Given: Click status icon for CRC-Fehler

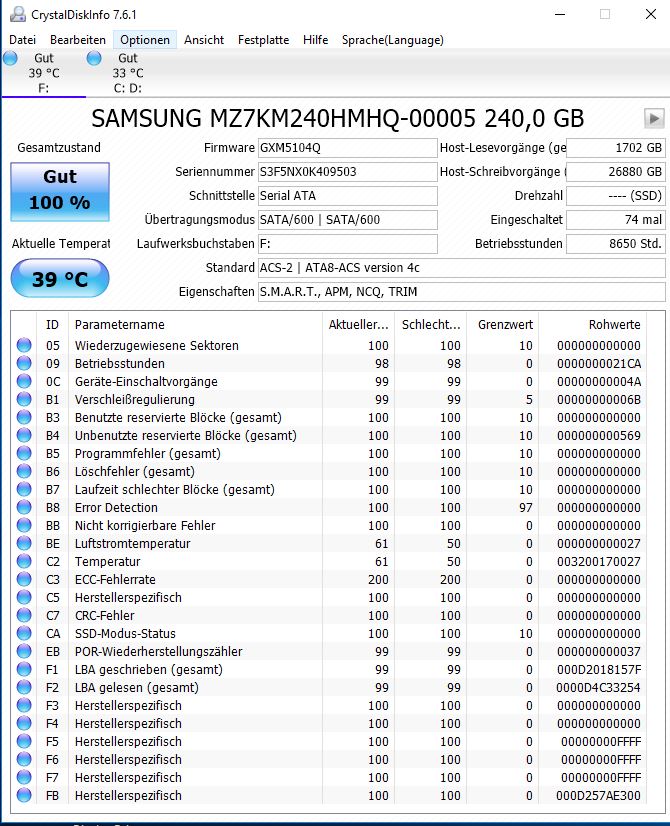Looking at the screenshot, I should [24, 615].
